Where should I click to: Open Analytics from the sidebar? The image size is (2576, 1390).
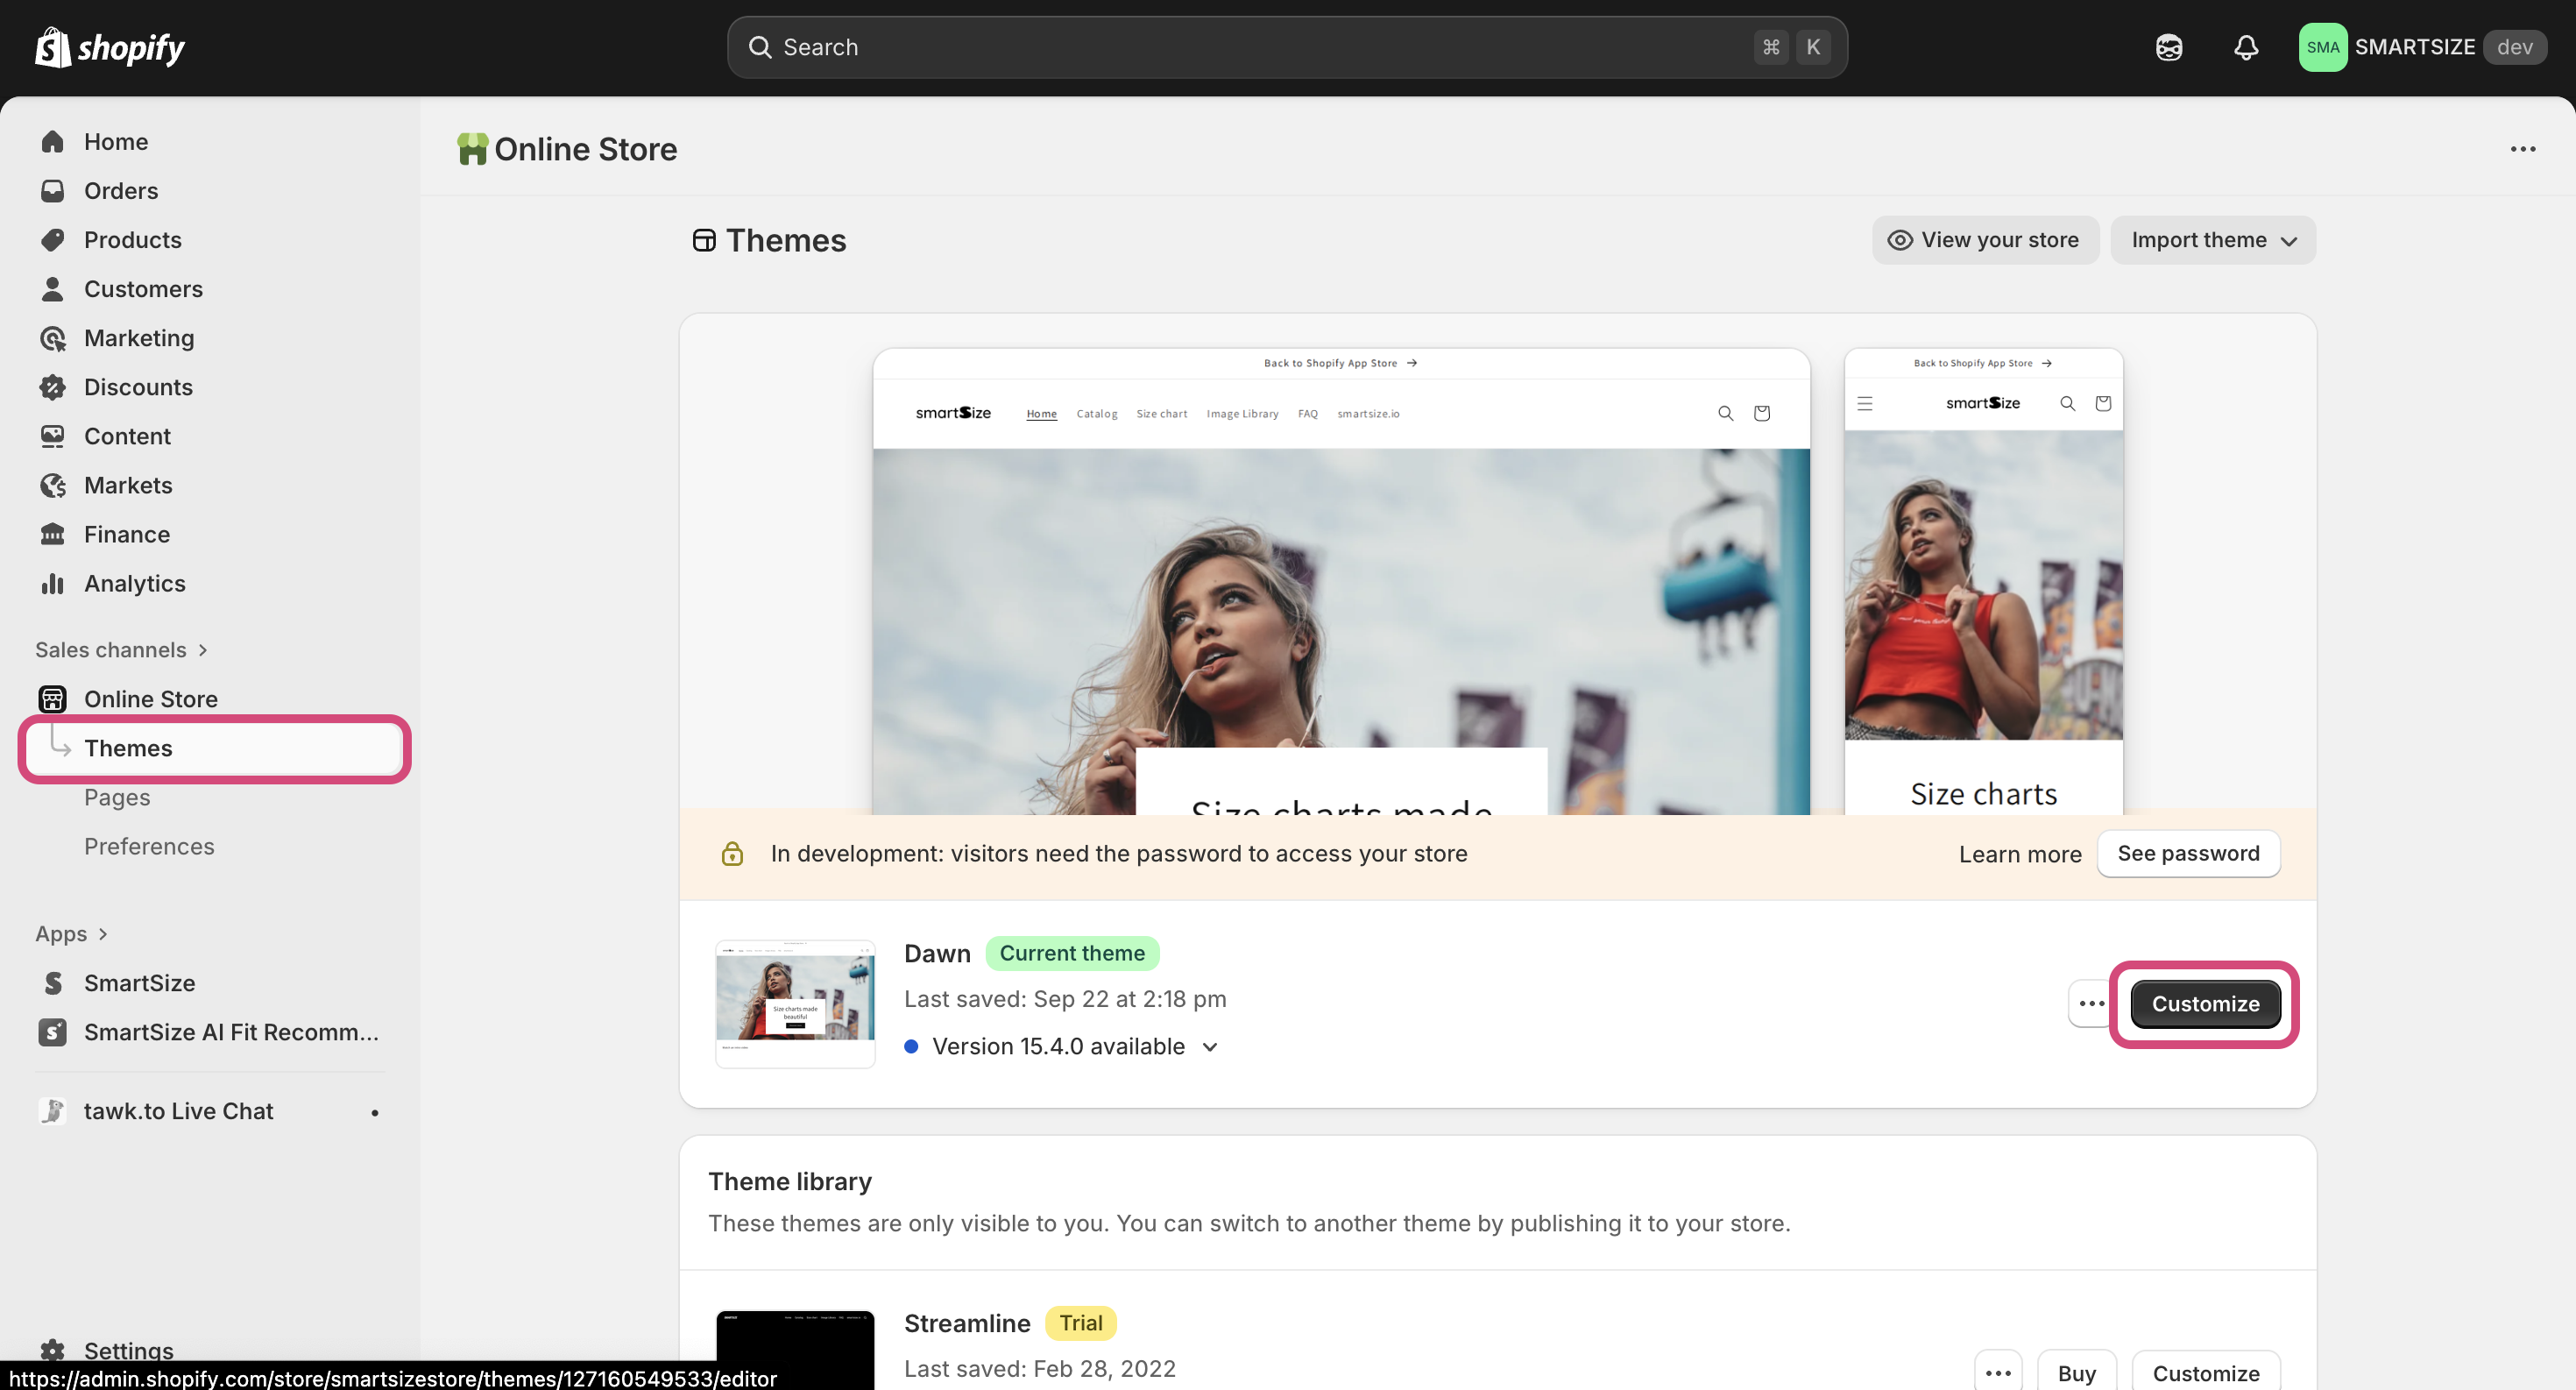(134, 583)
